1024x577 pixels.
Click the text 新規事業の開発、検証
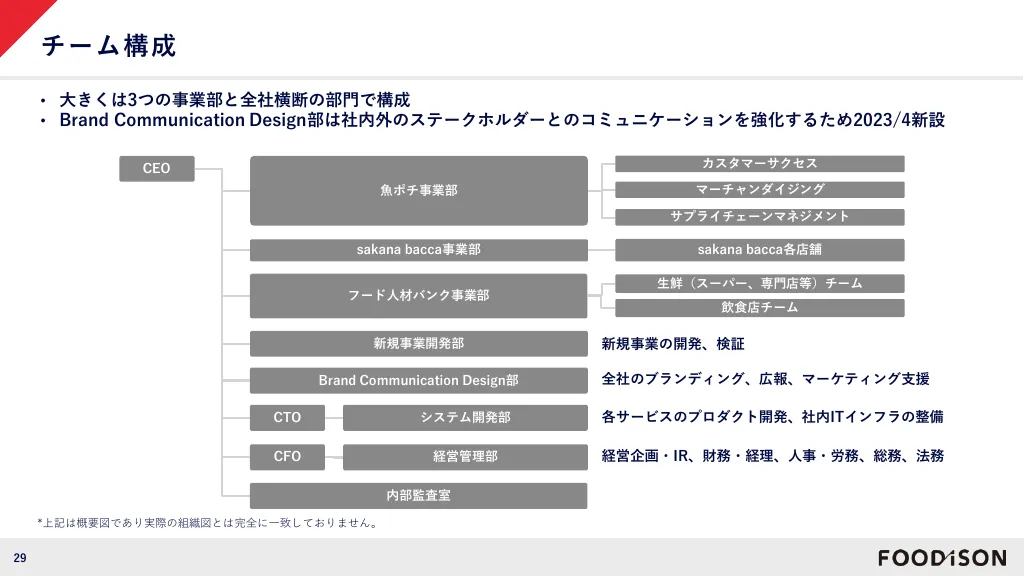point(673,344)
